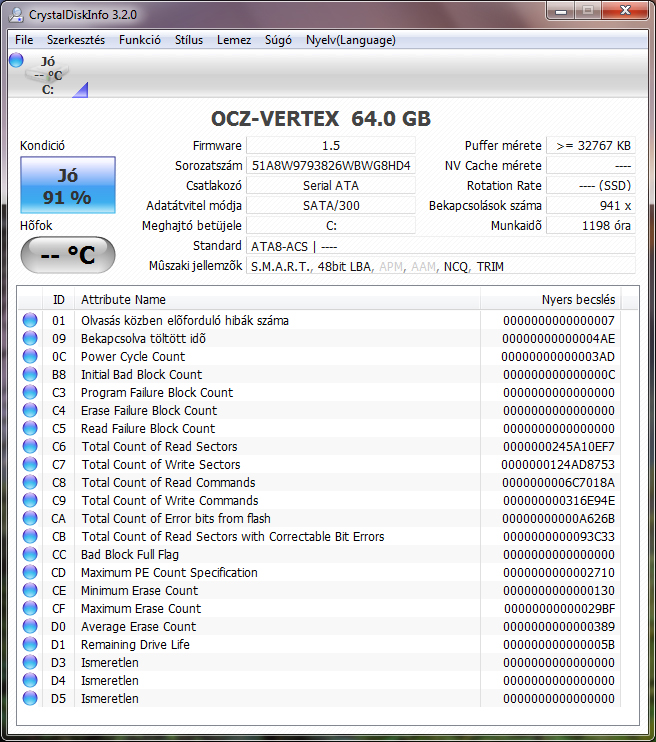Open the Funkció menu
The width and height of the screenshot is (656, 742).
click(x=140, y=40)
